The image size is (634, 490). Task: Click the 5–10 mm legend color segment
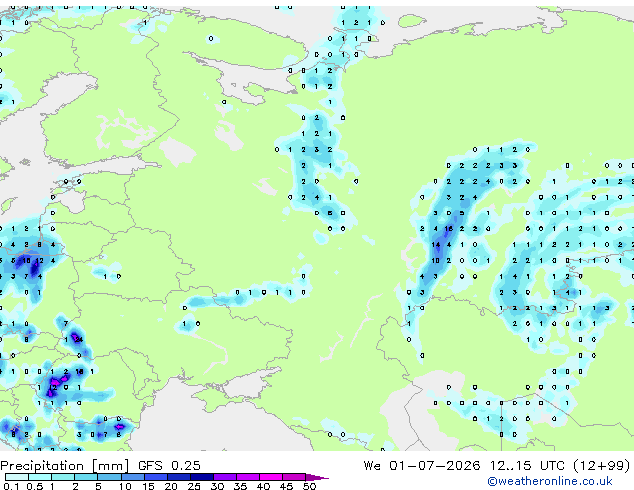pos(109,477)
